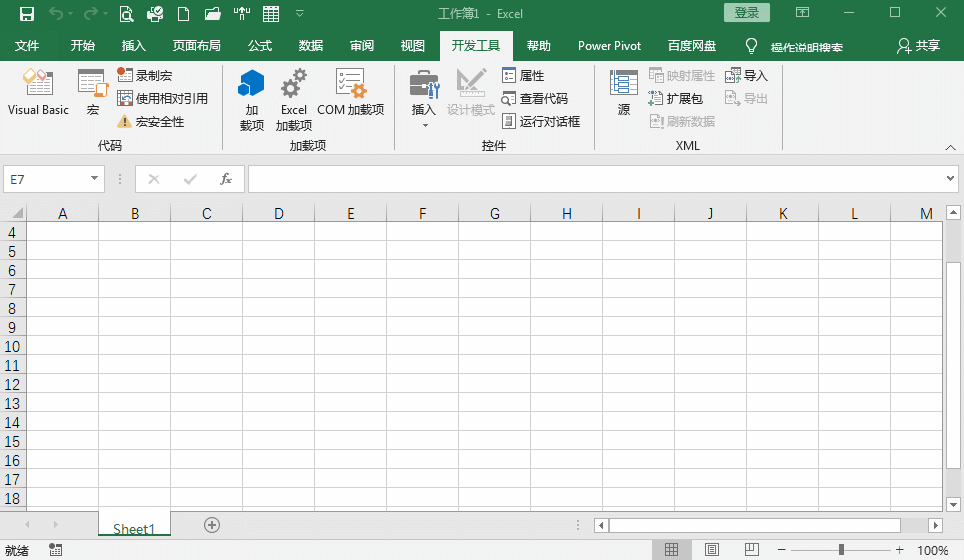Switch to the Insert (插入) ribbon tab

click(x=133, y=46)
